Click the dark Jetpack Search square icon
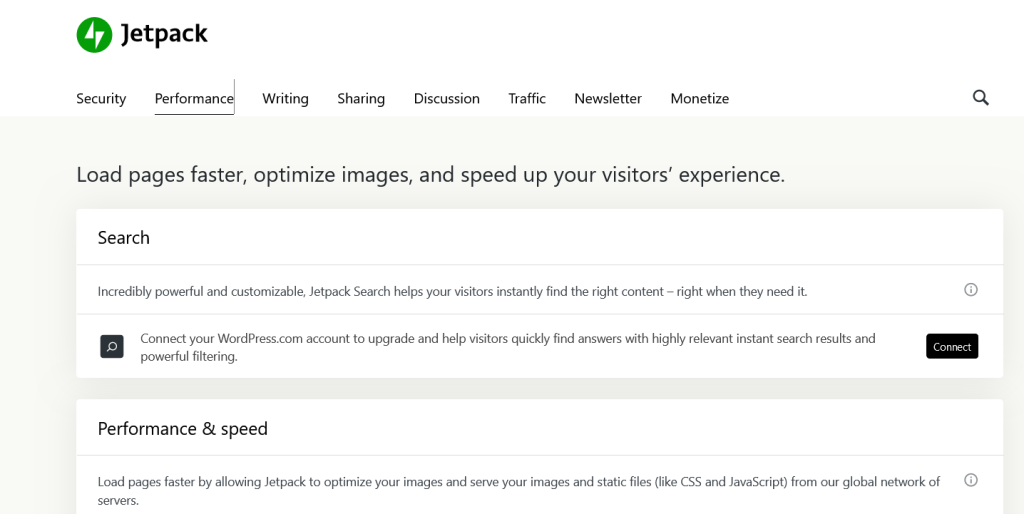1024x514 pixels. [112, 347]
